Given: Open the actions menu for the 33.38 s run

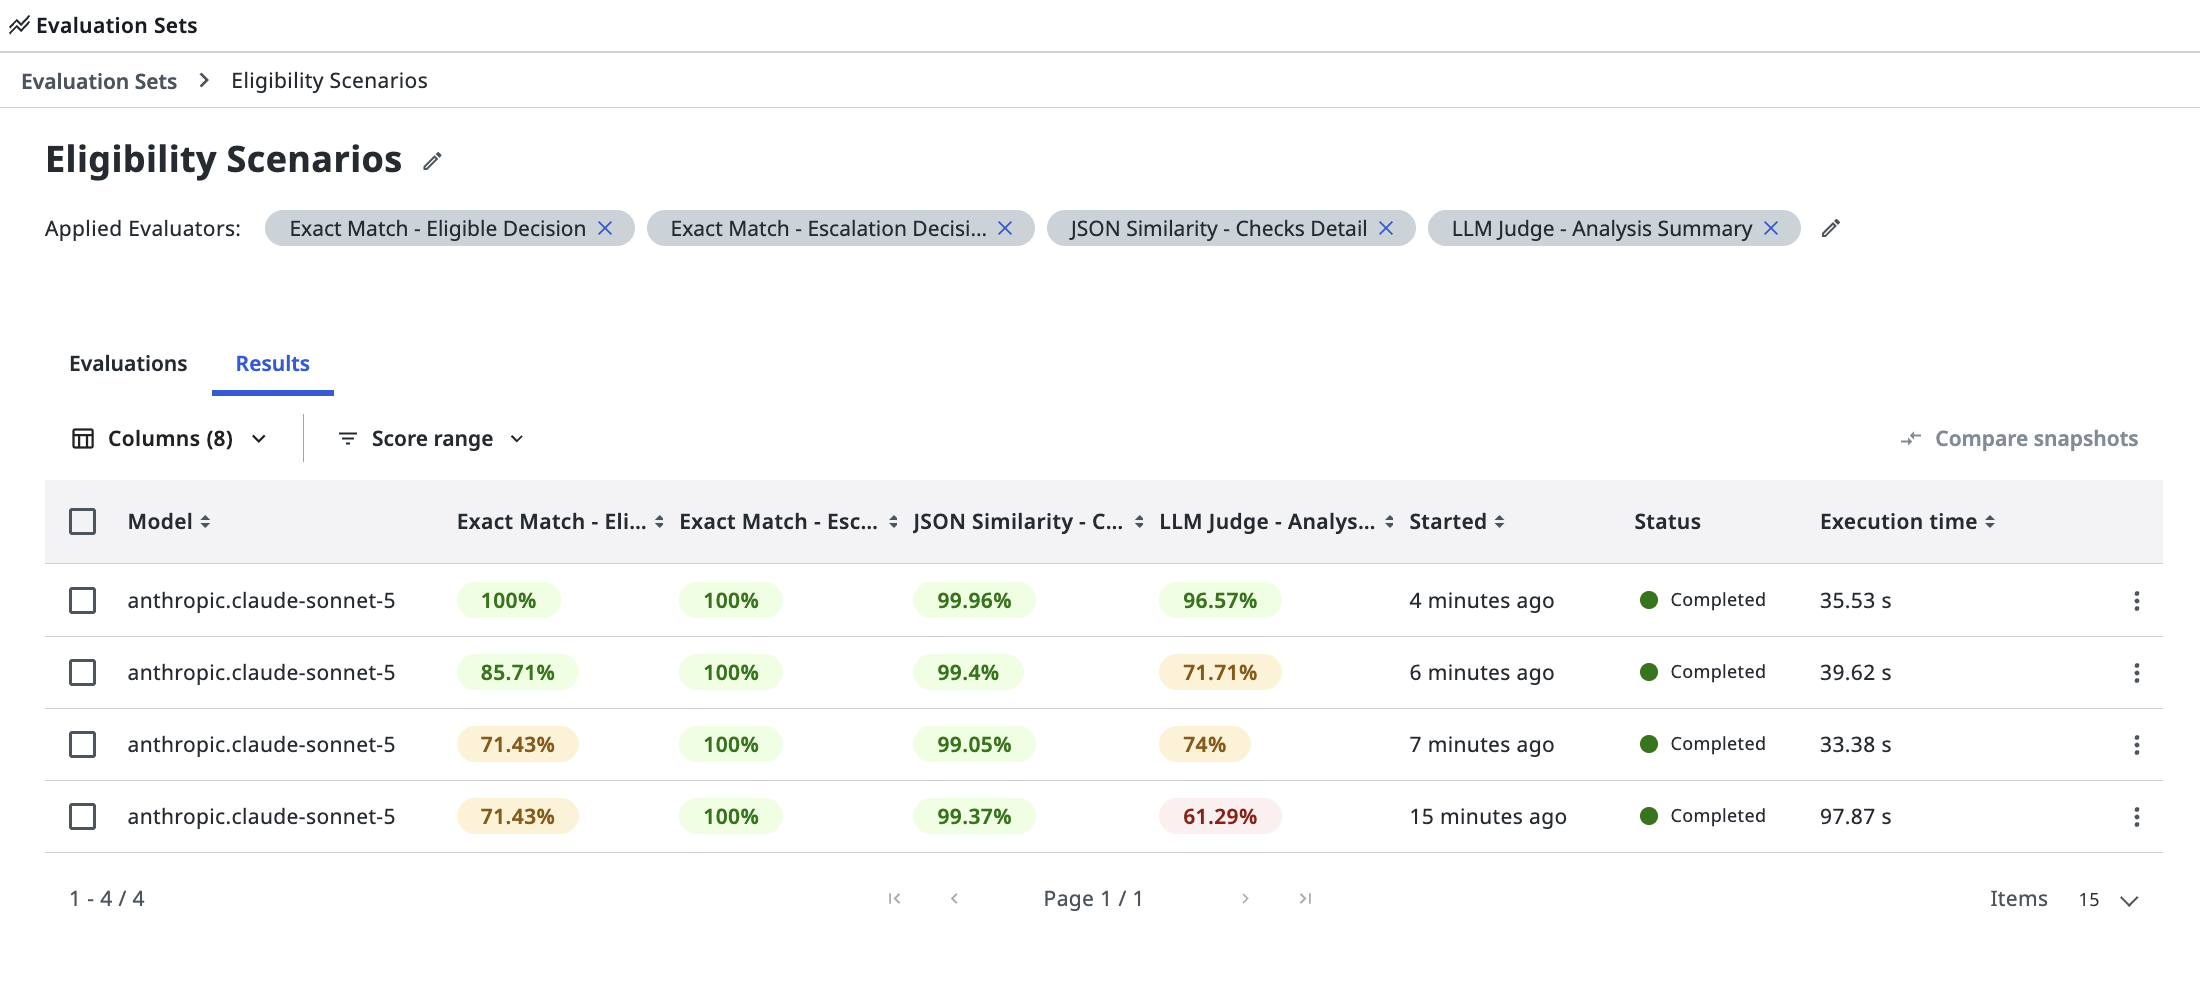Looking at the screenshot, I should [2137, 744].
